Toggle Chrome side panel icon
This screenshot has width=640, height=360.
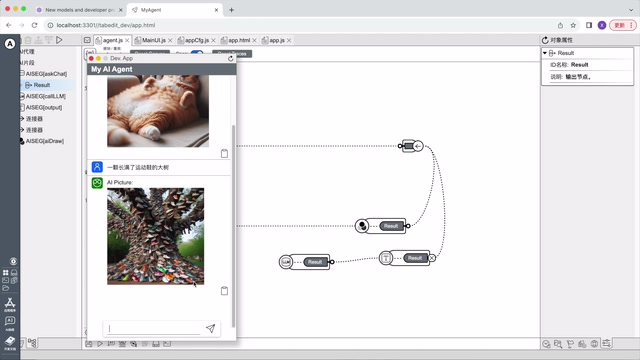589,25
